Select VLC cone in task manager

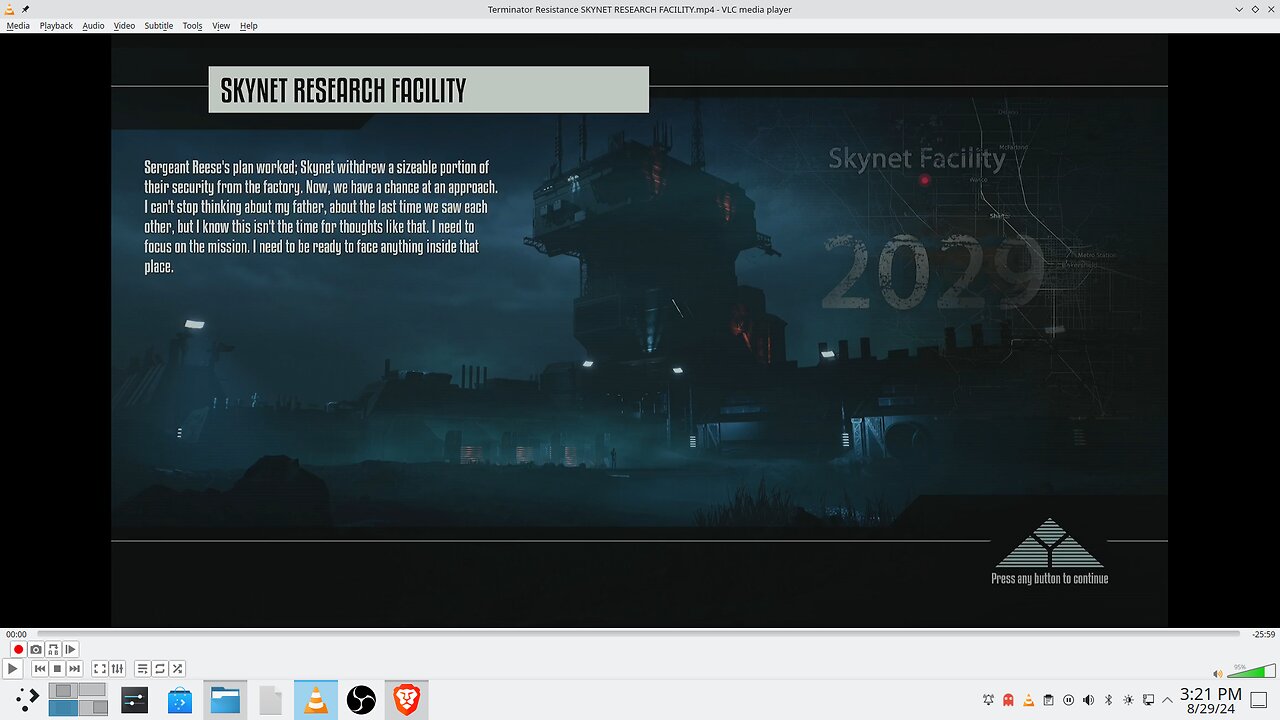tap(316, 700)
